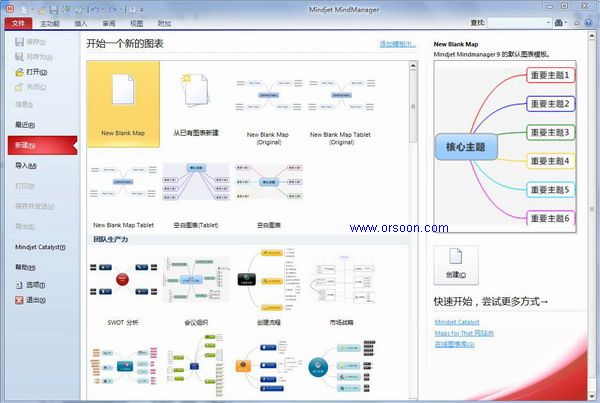
Task: Open the 查找 search field dropdown arrow
Action: [x=548, y=23]
